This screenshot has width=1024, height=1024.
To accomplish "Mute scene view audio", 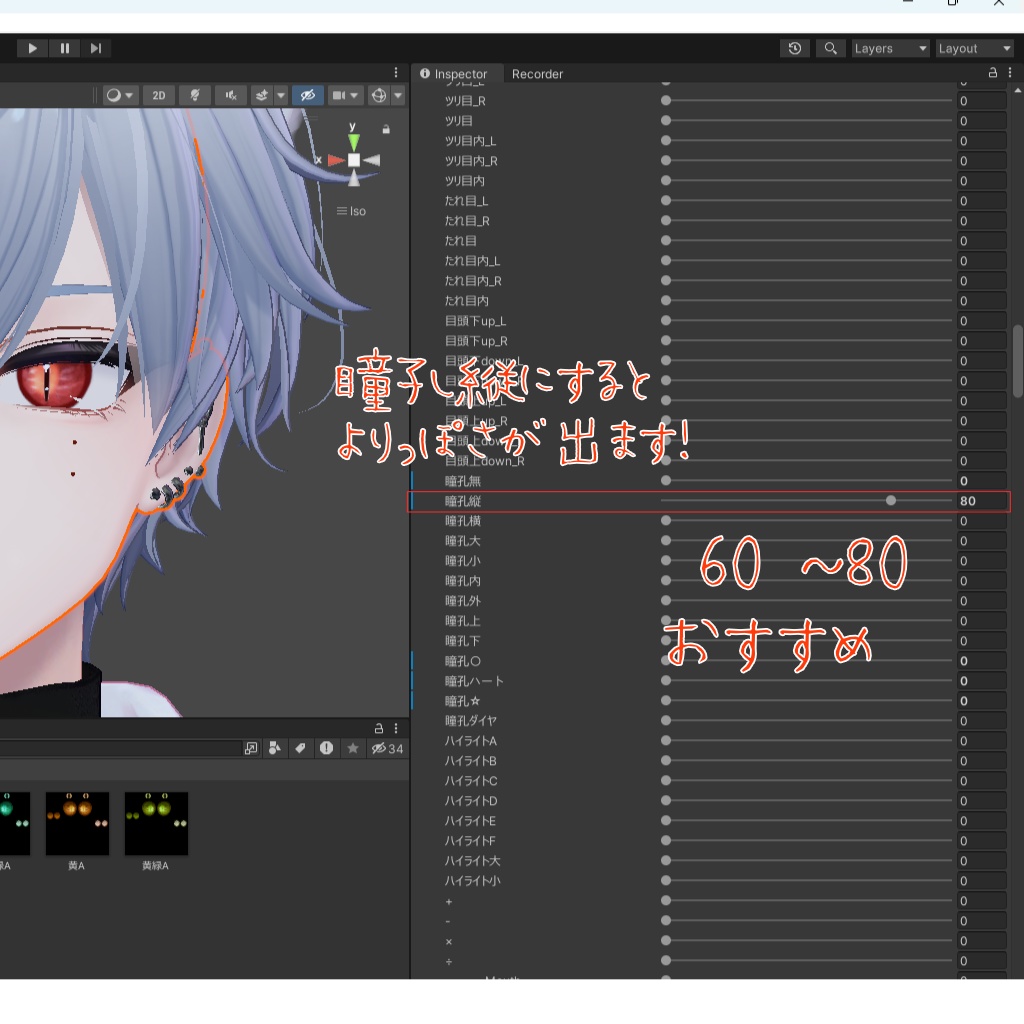I will pyautogui.click(x=230, y=95).
